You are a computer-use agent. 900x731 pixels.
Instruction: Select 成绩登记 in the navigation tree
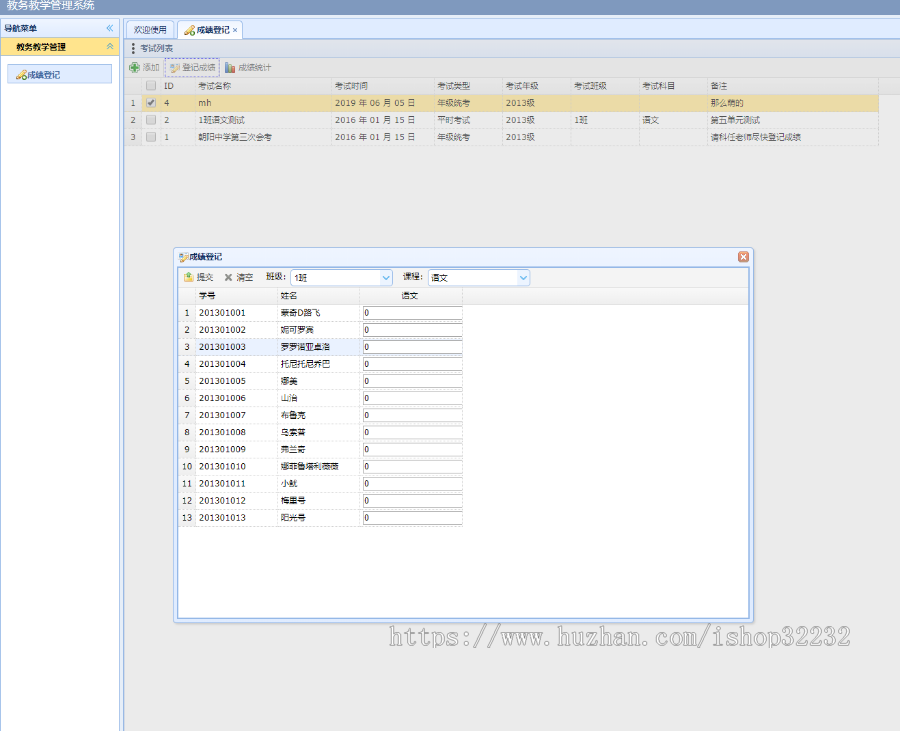point(43,74)
